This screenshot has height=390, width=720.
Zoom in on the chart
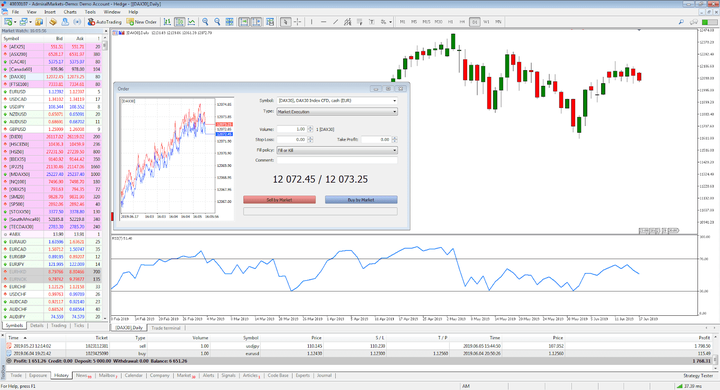[205, 22]
